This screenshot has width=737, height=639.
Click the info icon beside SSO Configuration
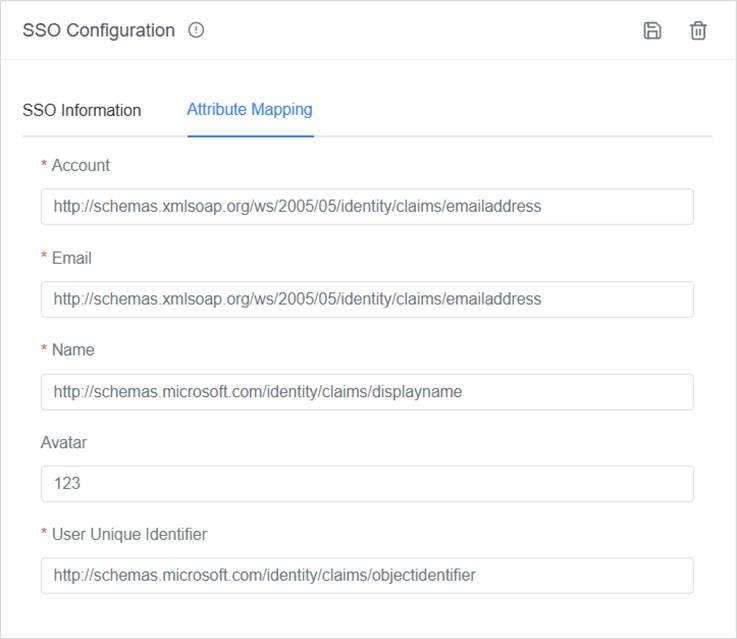(x=196, y=30)
